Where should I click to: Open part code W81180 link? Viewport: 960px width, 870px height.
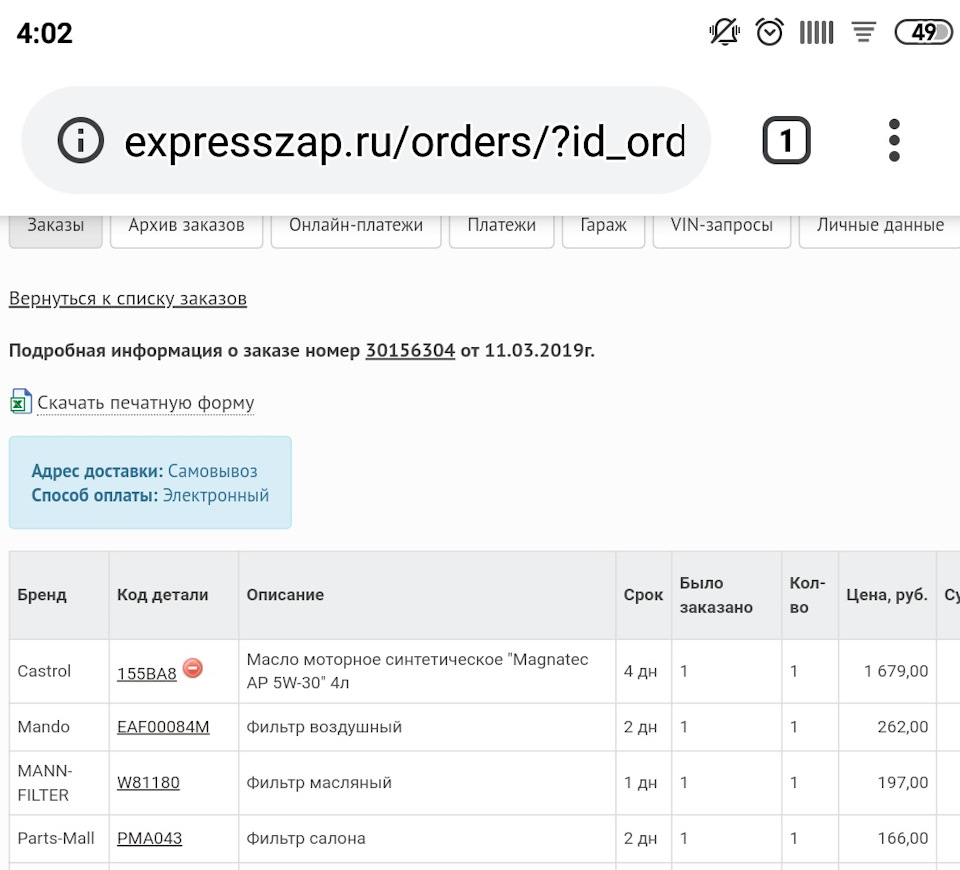pyautogui.click(x=148, y=783)
